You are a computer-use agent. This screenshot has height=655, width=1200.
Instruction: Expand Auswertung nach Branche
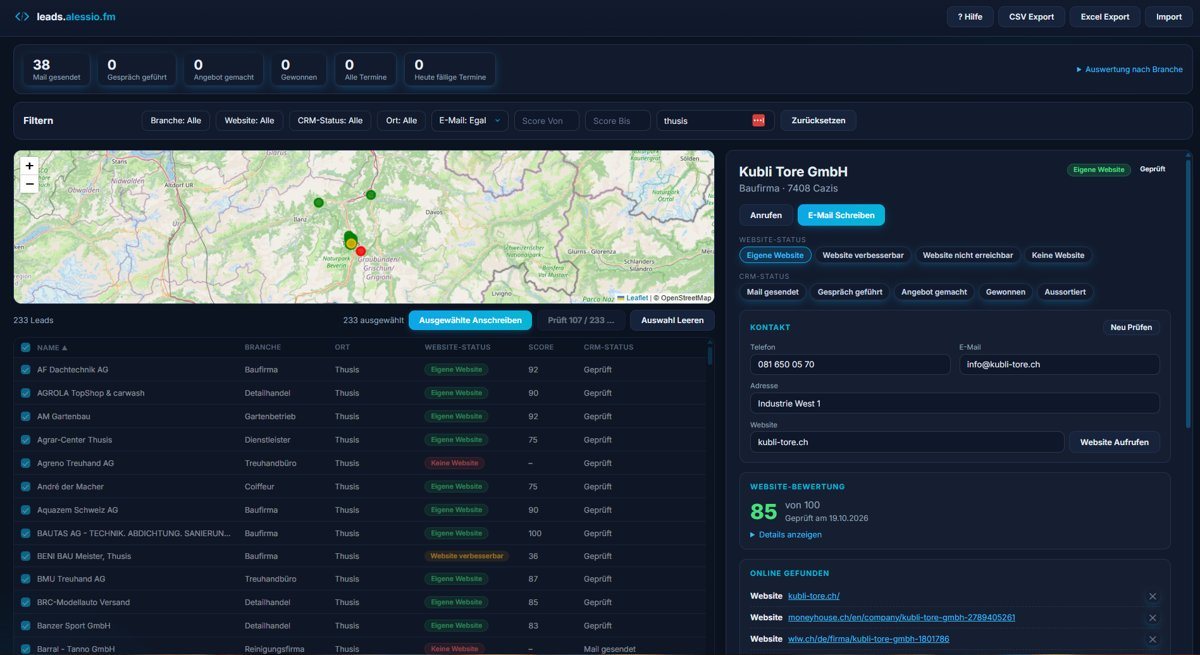[x=1129, y=70]
